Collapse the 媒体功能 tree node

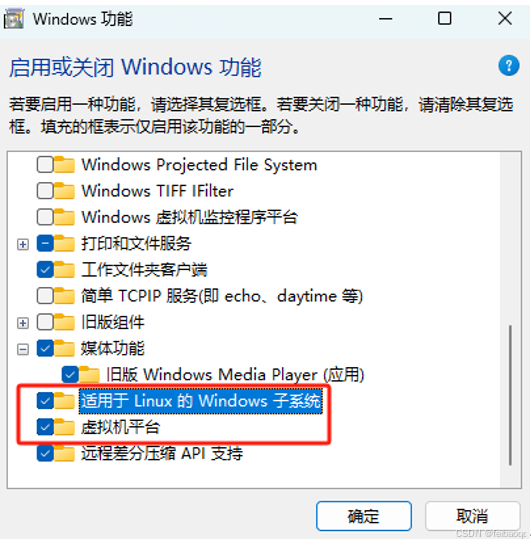23,349
